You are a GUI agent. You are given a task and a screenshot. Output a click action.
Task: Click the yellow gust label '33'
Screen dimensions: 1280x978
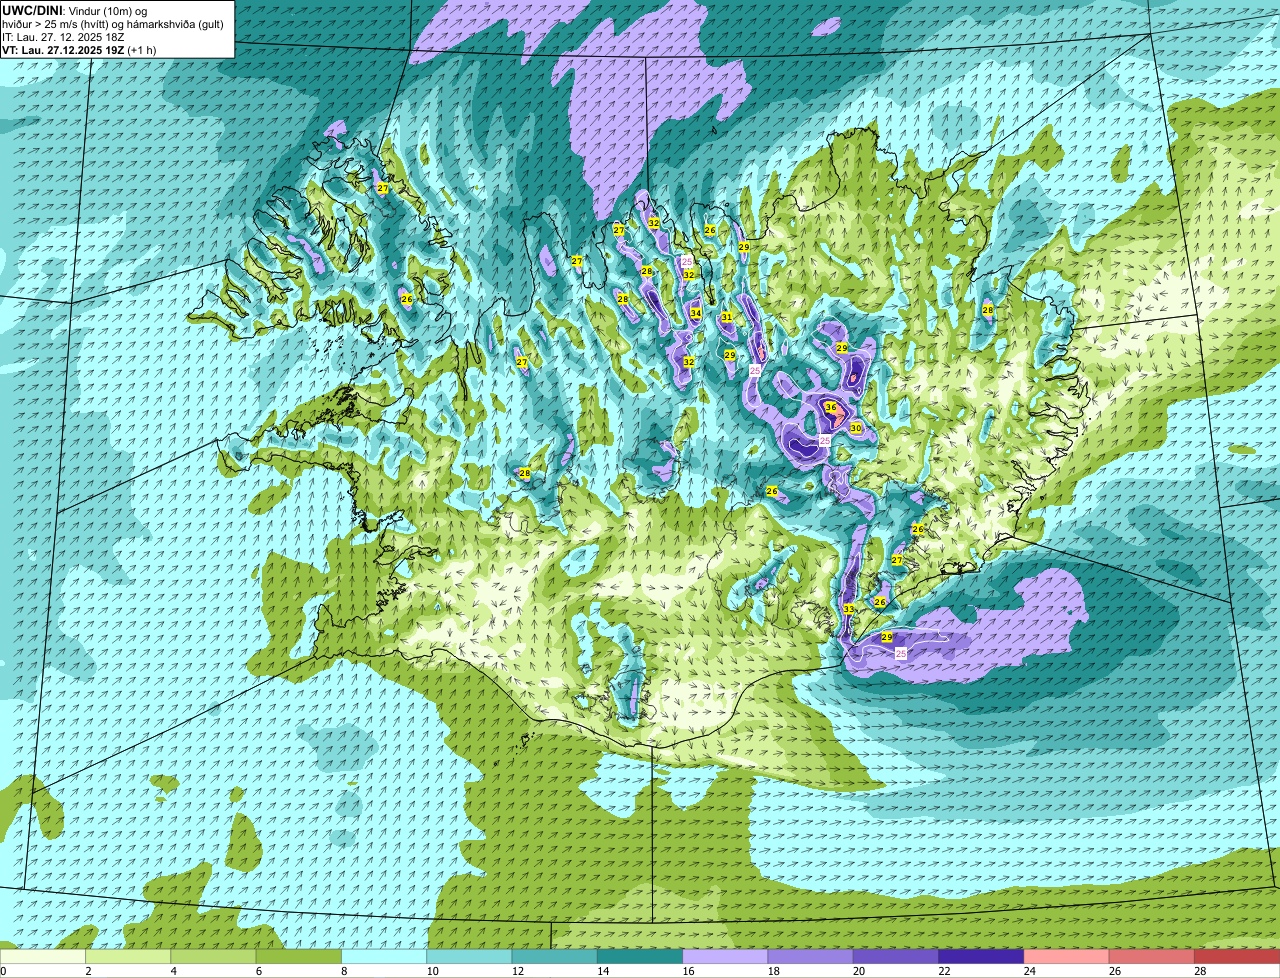tap(848, 609)
